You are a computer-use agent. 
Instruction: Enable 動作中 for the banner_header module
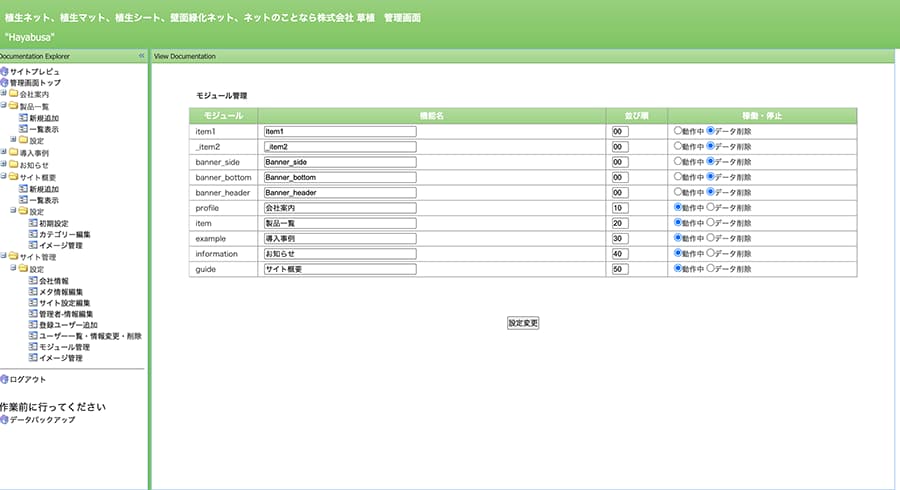click(x=678, y=192)
